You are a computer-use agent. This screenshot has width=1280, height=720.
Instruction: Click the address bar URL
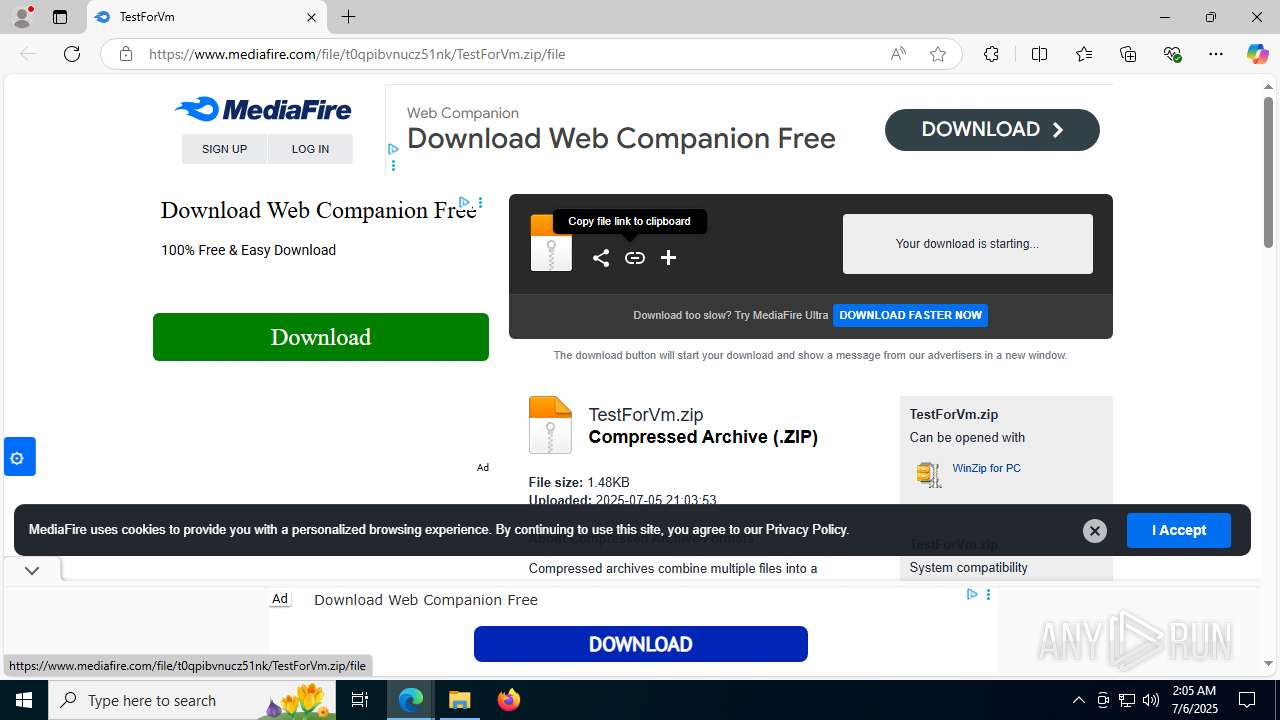click(357, 54)
